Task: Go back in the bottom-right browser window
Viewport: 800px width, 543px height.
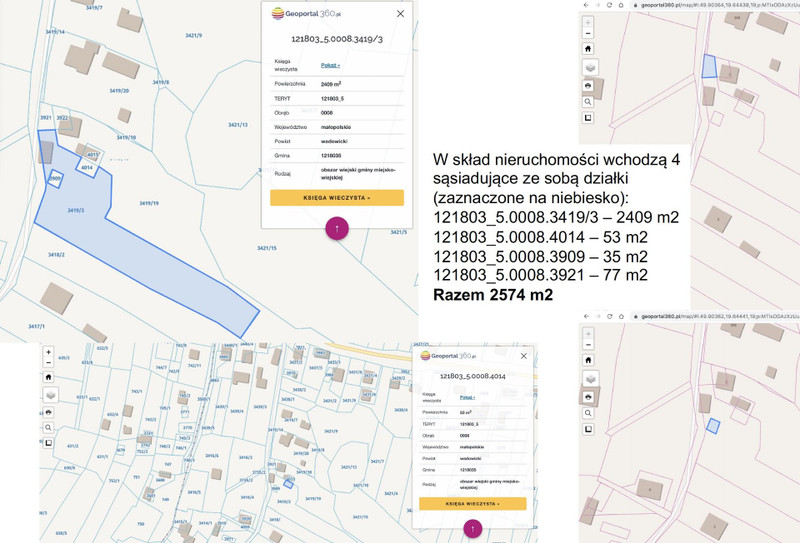Action: 585,316
